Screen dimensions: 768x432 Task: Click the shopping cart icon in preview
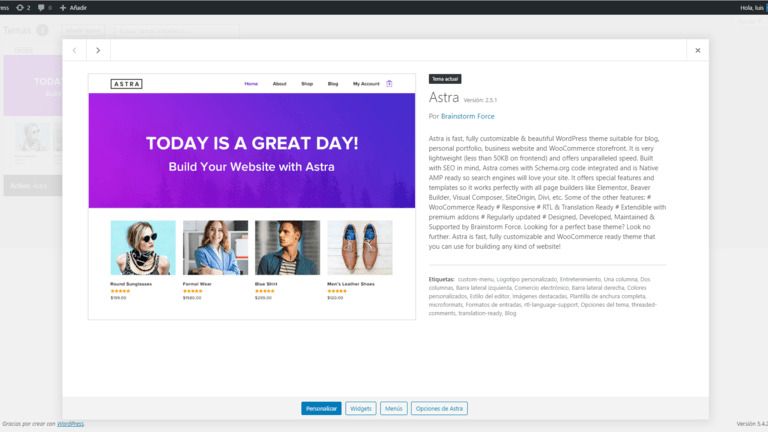coord(389,84)
